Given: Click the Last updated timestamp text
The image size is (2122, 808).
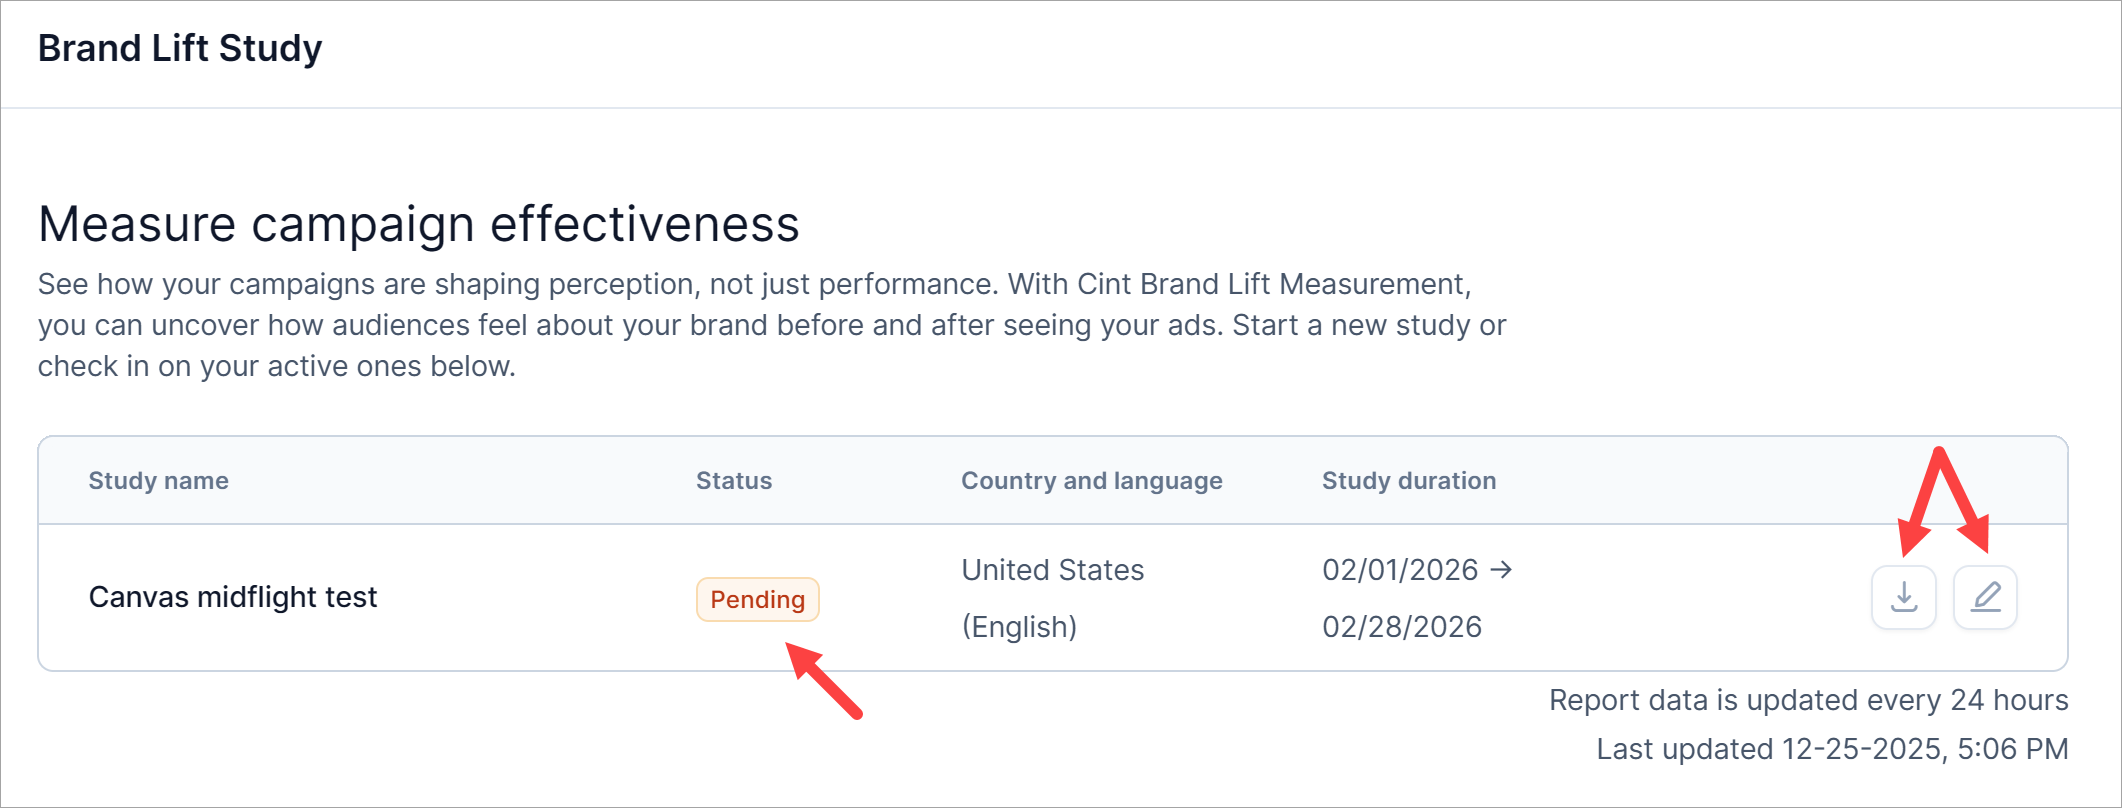Looking at the screenshot, I should pos(1831,749).
